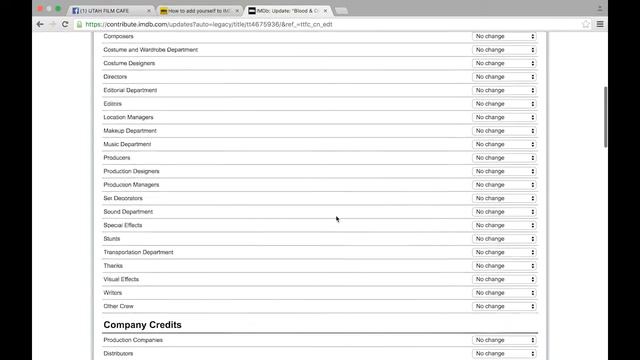Open the Music Department dropdown
Viewport: 640px width, 360px height.
pyautogui.click(x=504, y=144)
